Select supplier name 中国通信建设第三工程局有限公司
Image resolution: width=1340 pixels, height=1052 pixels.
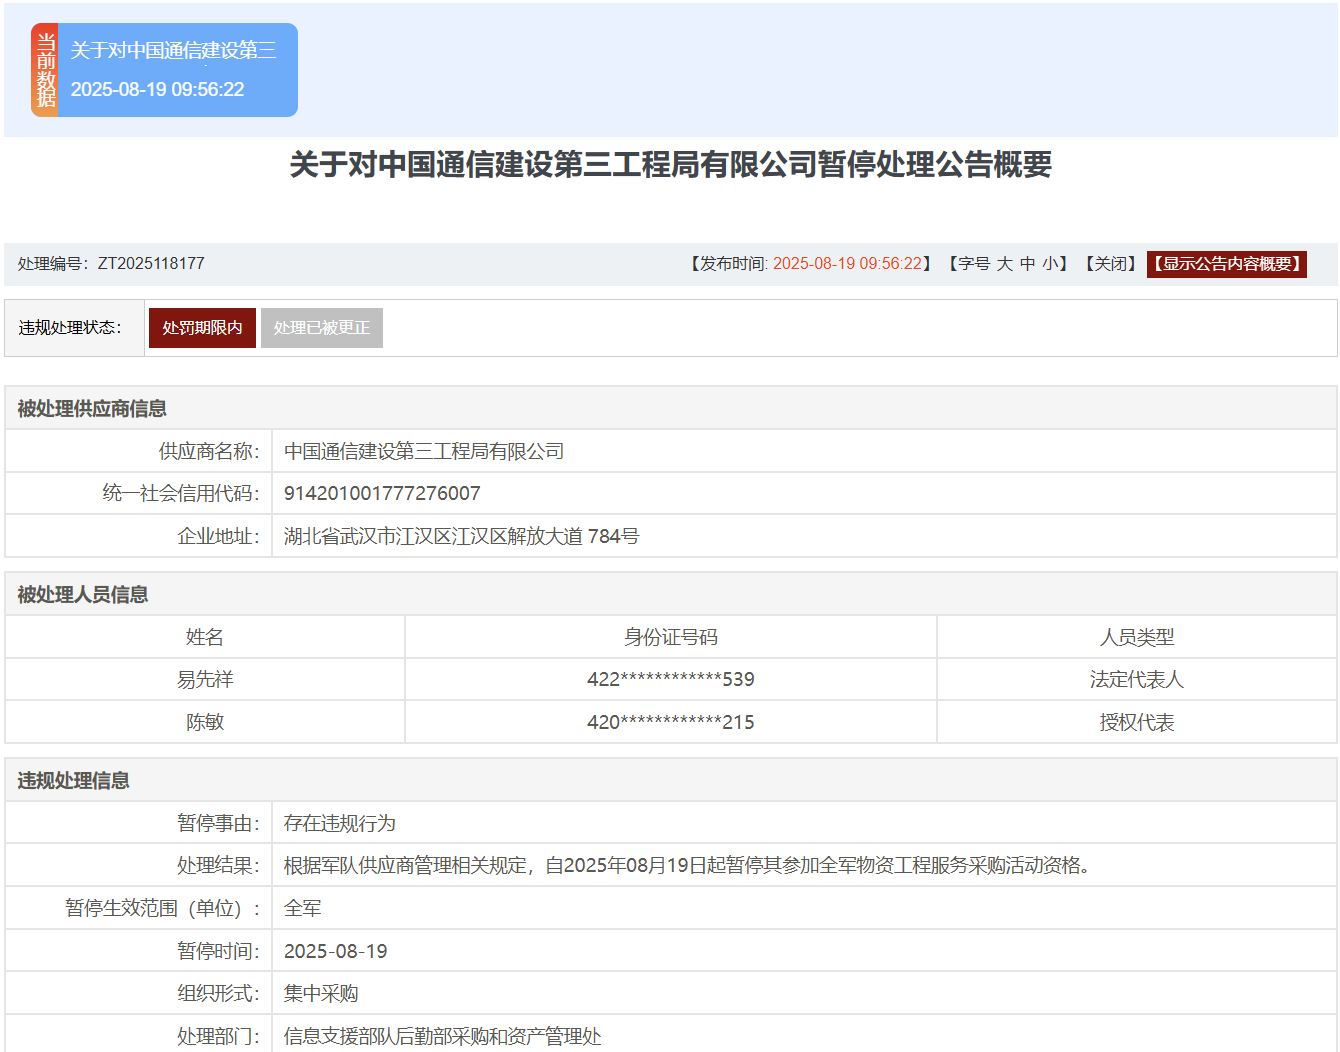pyautogui.click(x=424, y=452)
